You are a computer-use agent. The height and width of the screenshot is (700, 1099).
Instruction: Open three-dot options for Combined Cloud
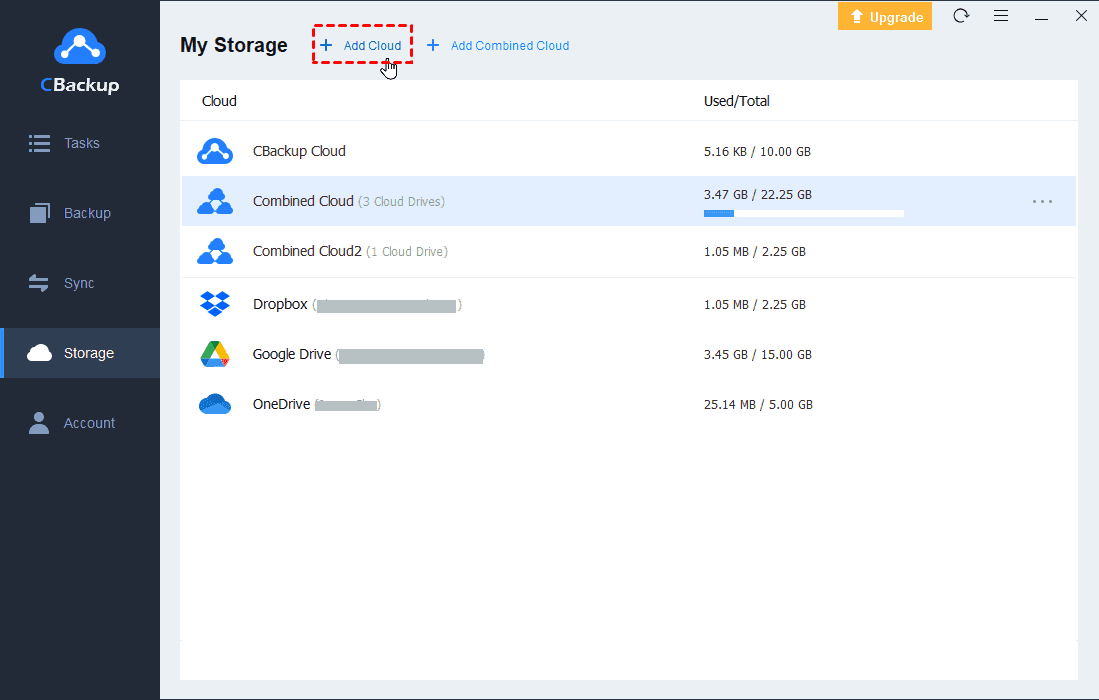[x=1042, y=201]
